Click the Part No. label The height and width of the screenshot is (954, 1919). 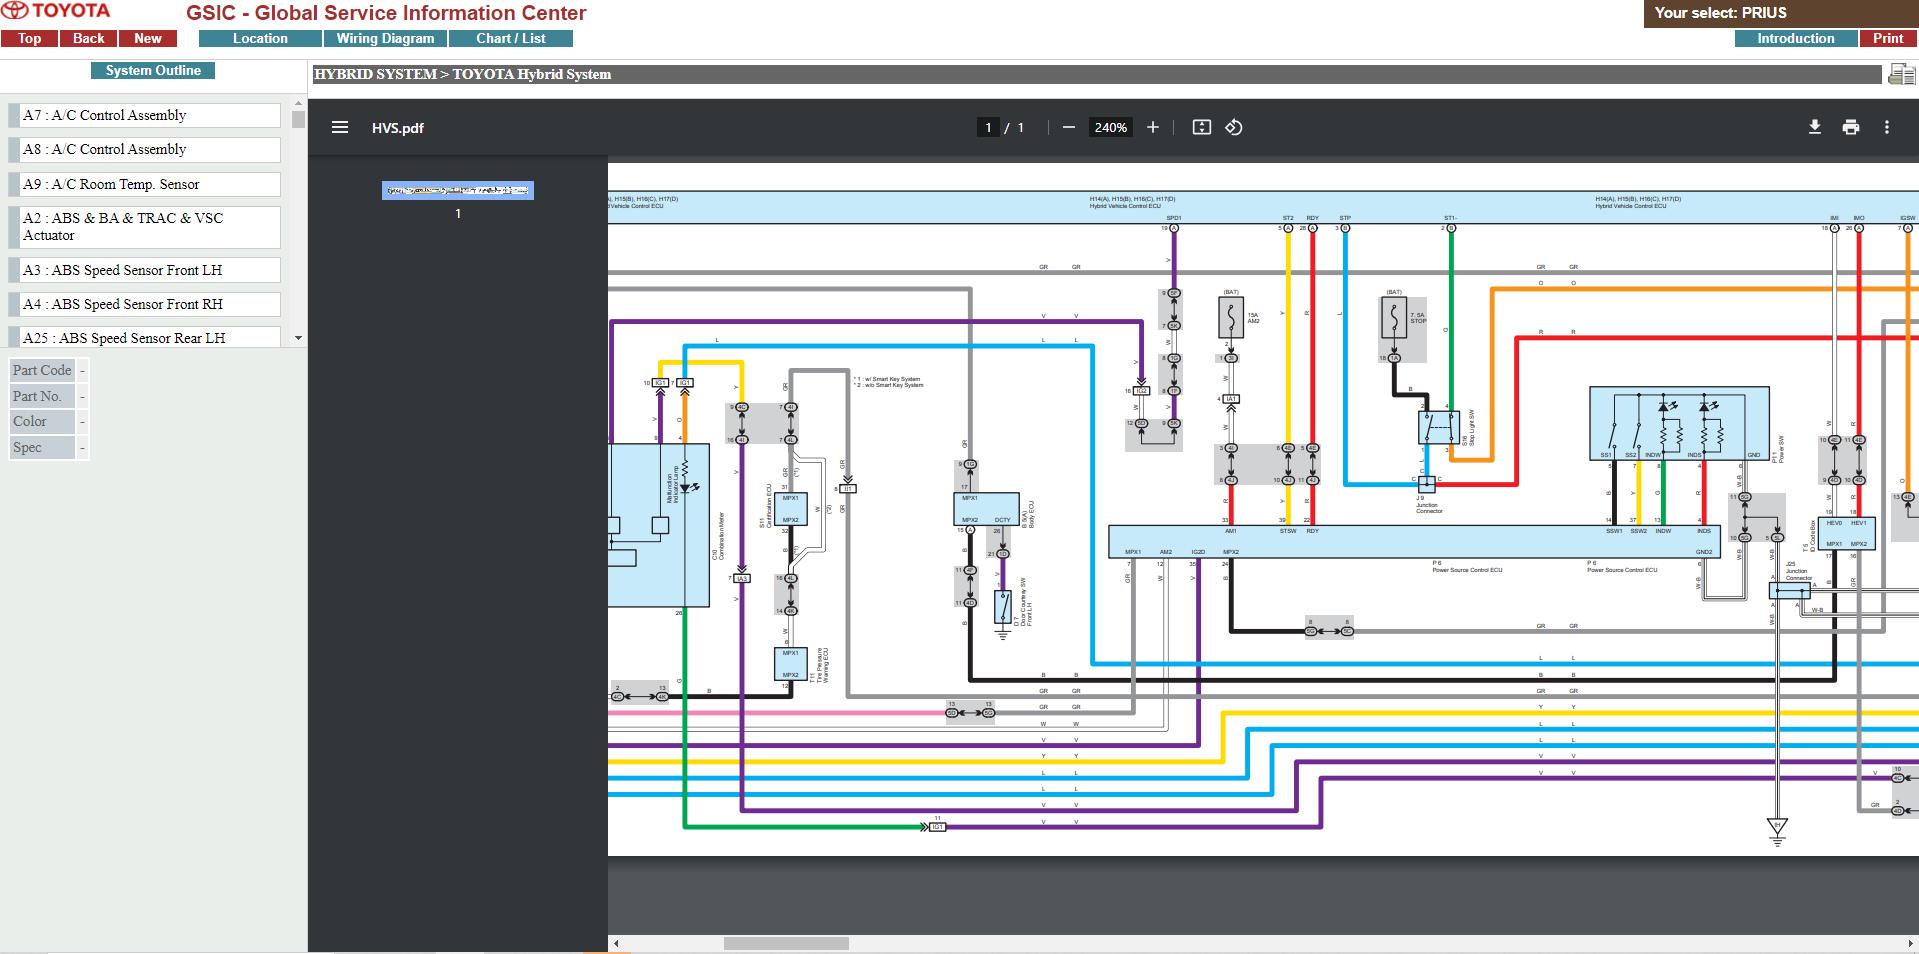(x=42, y=396)
